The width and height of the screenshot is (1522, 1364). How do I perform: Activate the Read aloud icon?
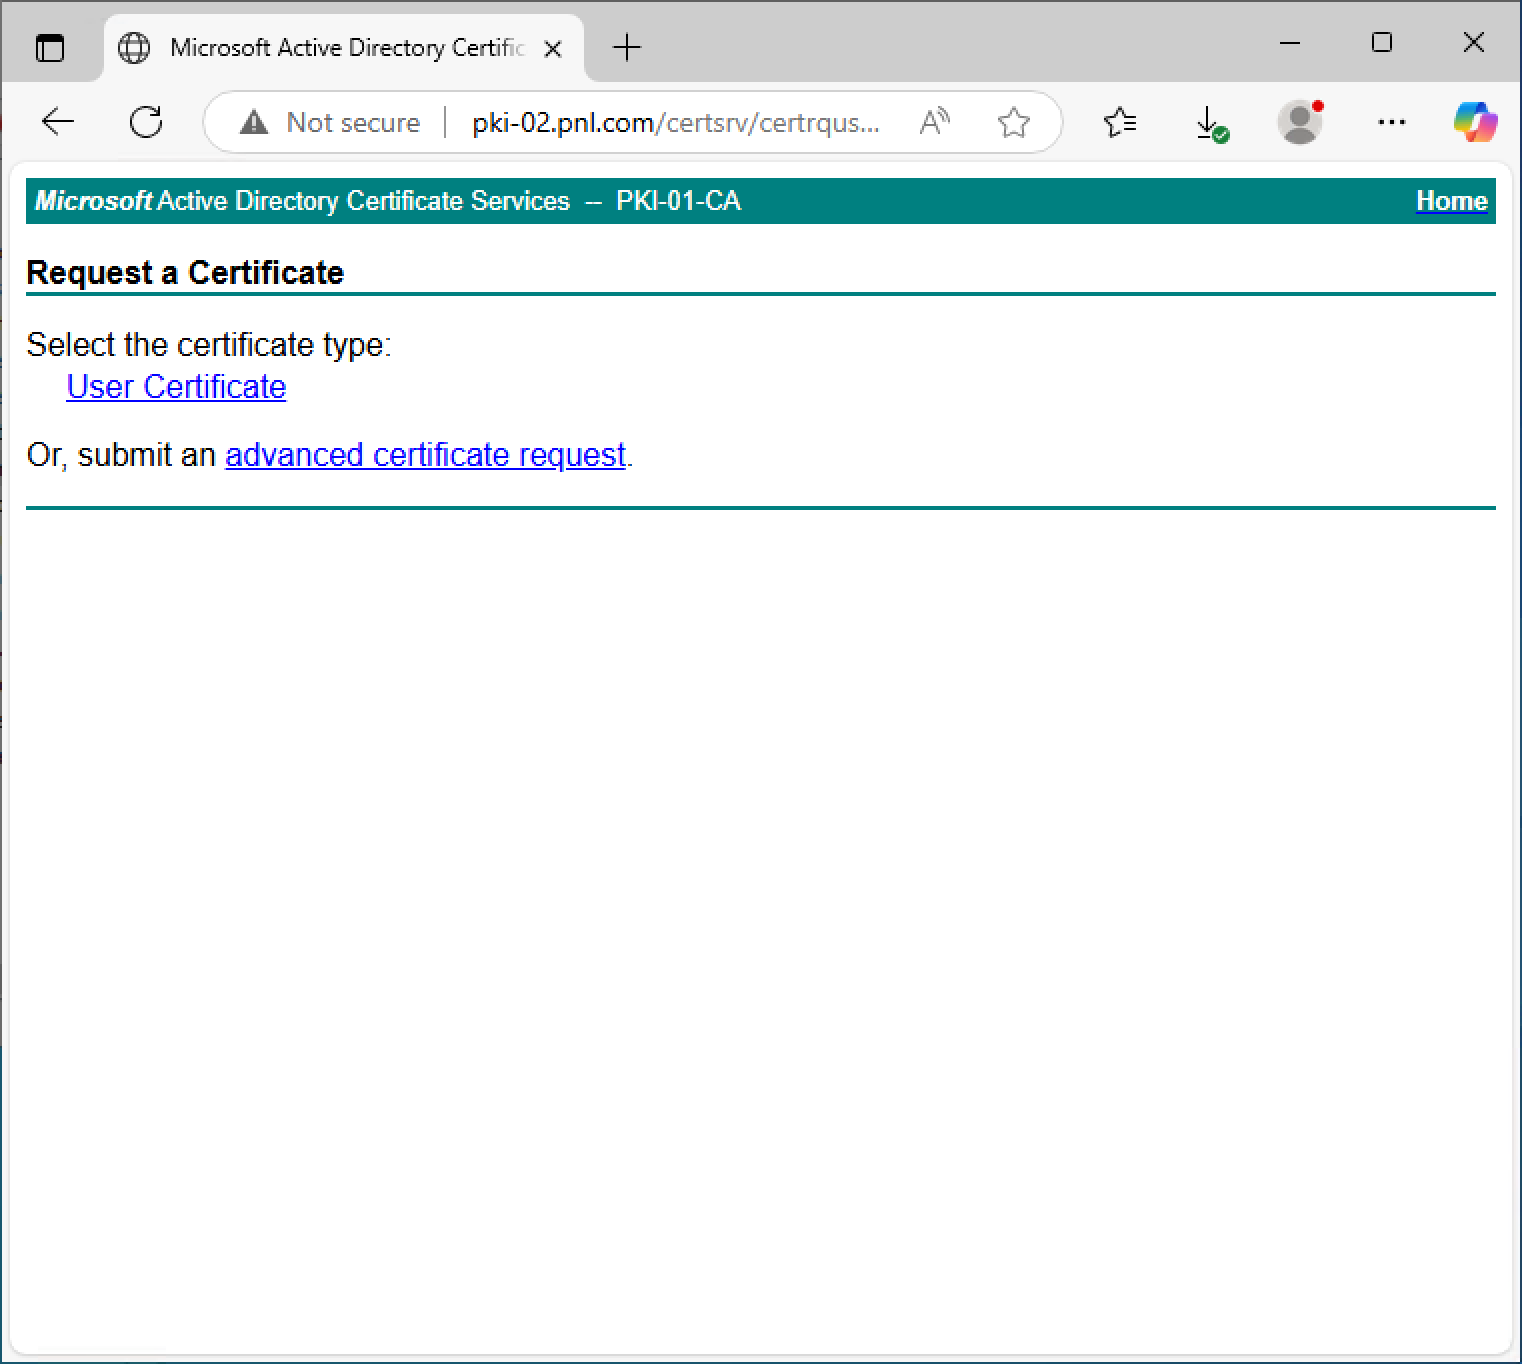point(934,122)
